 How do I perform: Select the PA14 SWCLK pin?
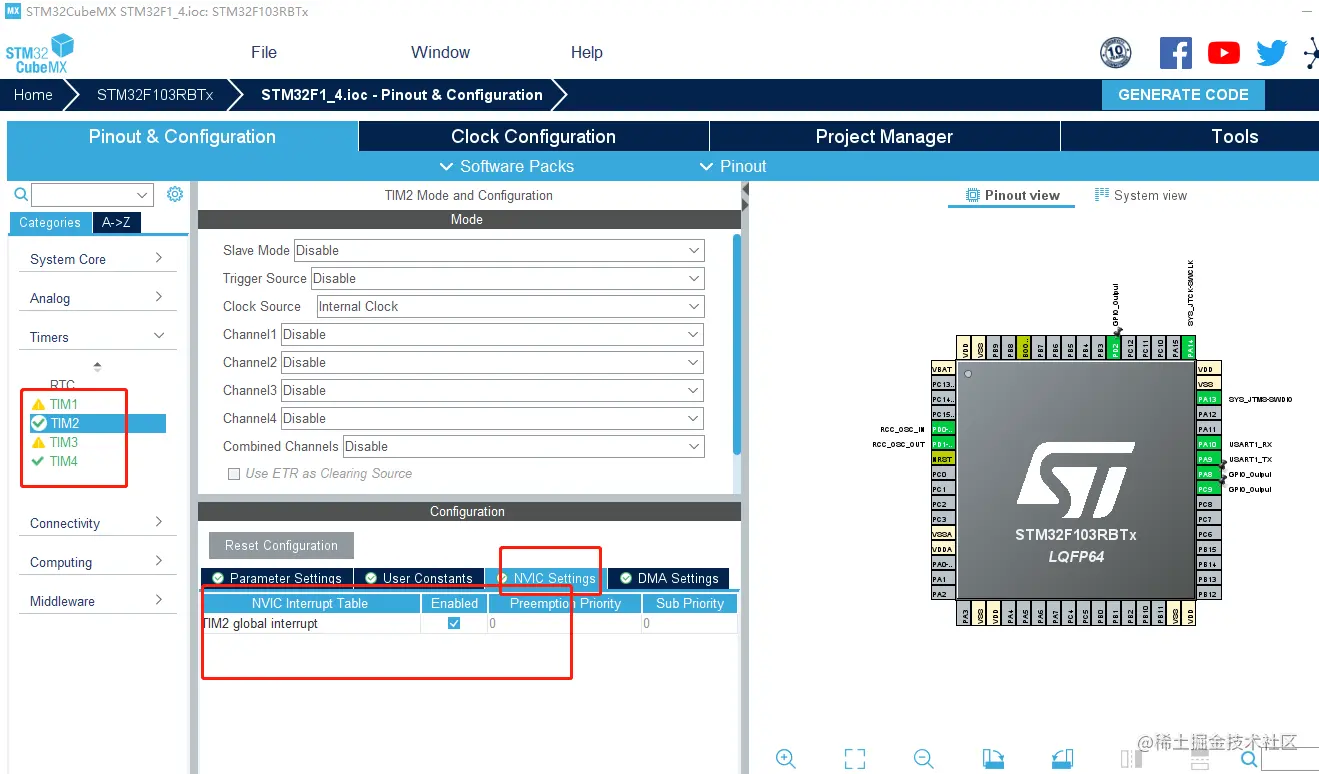click(x=1190, y=348)
